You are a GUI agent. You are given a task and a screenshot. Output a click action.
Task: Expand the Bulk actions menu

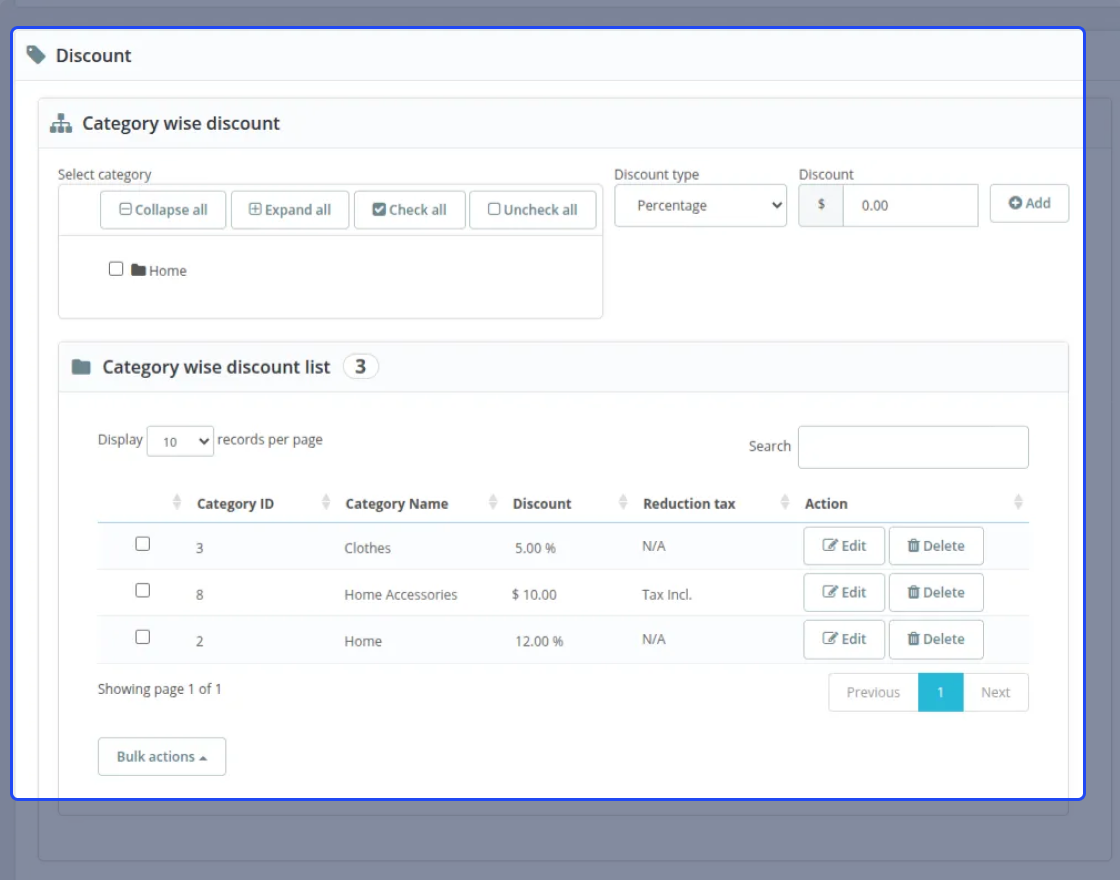click(162, 756)
